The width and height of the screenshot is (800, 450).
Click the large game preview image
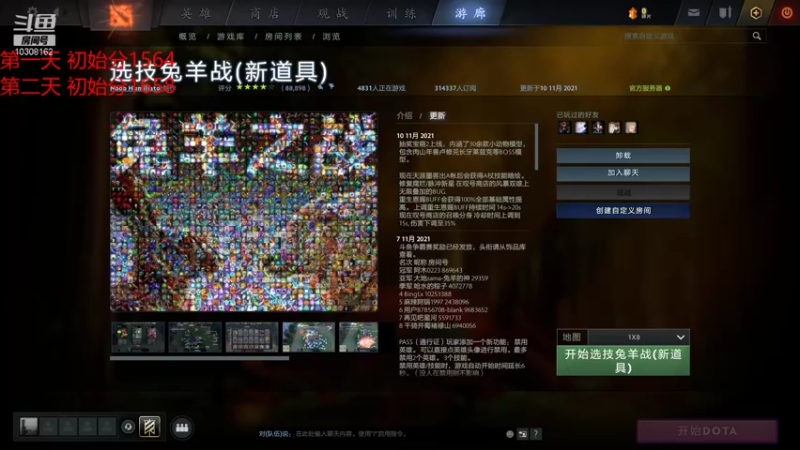pos(244,212)
